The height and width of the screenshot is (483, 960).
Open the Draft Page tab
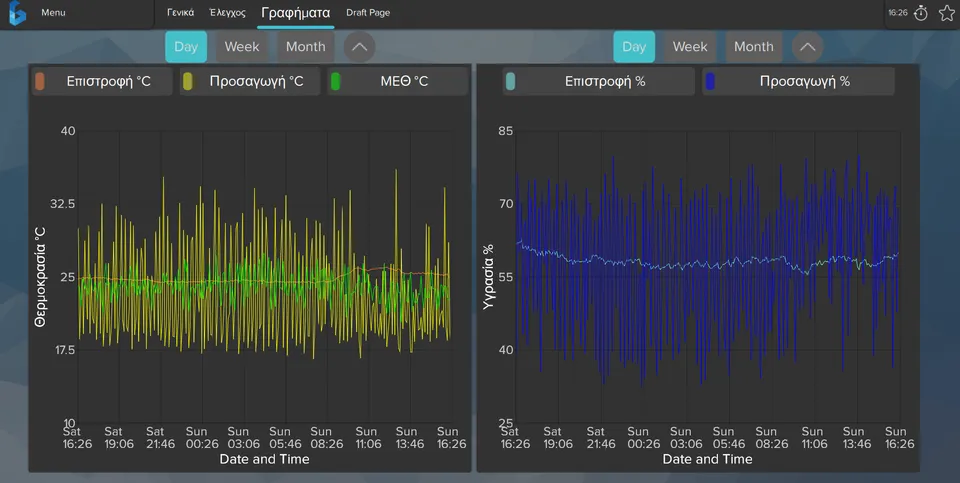[x=368, y=12]
